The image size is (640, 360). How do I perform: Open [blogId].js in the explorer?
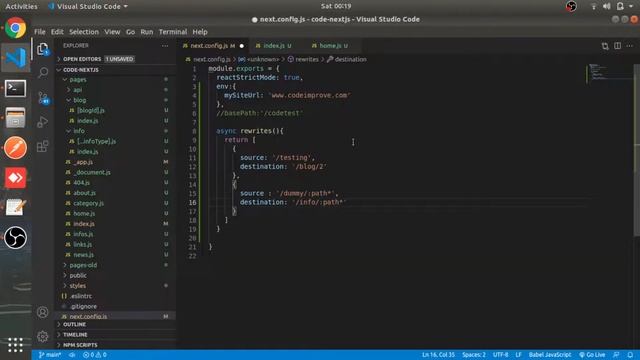click(x=116, y=111)
